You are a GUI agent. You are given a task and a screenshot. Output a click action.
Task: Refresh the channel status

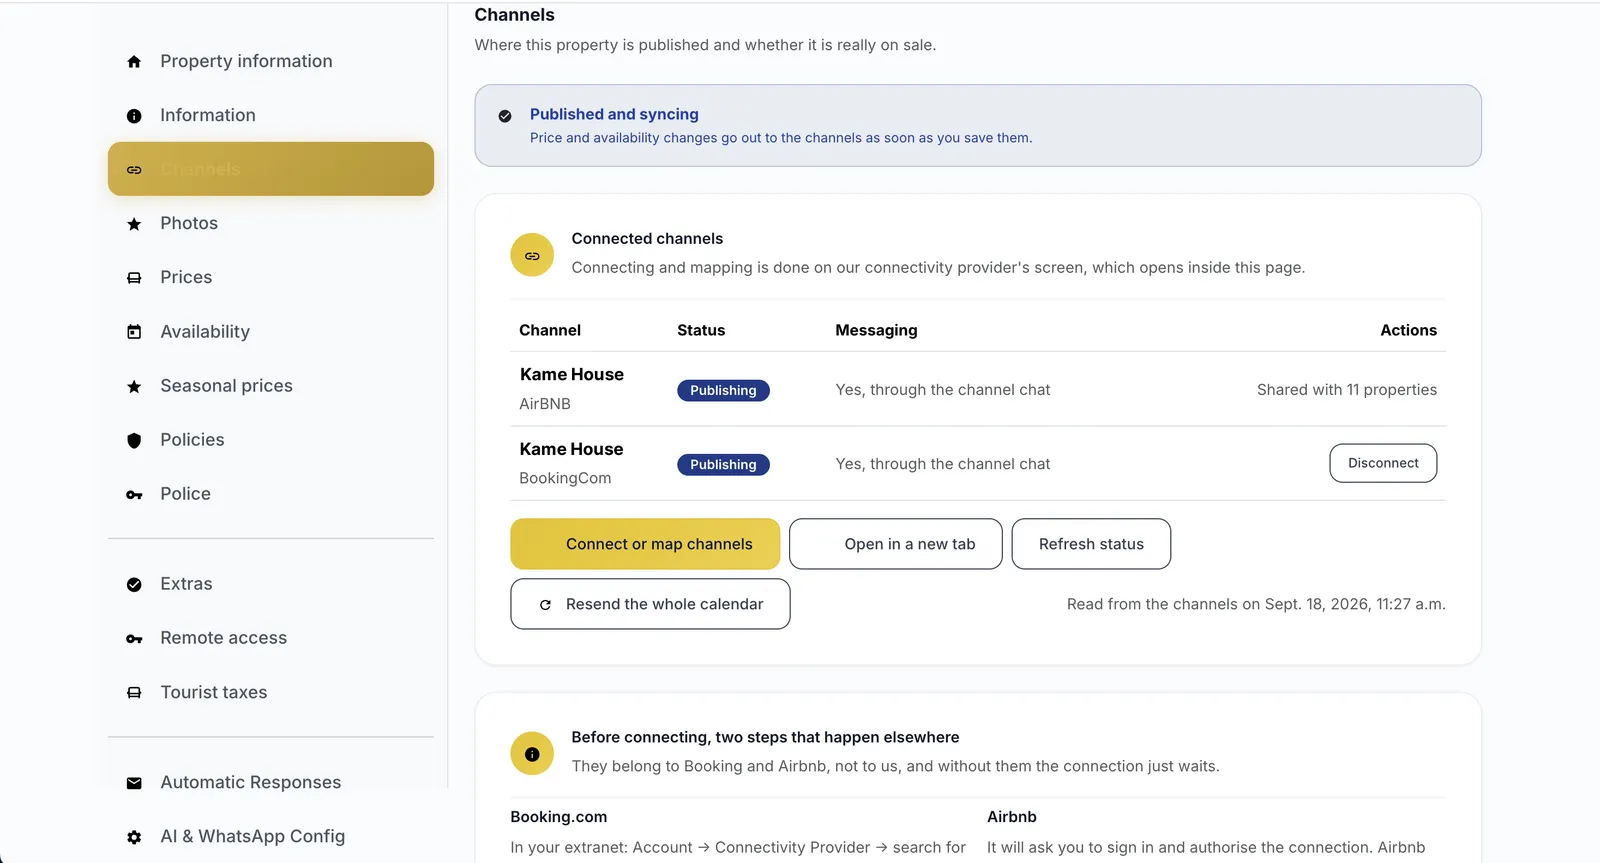pyautogui.click(x=1091, y=544)
